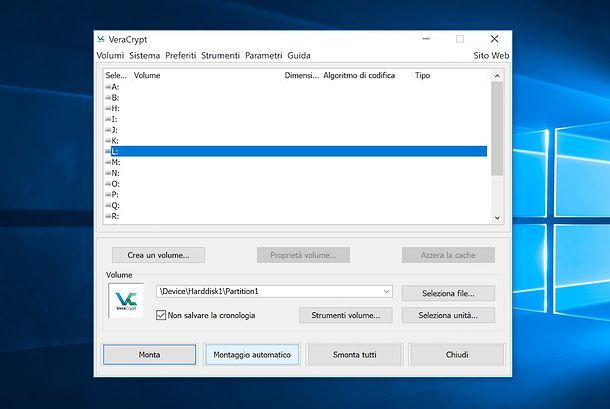Expand the volume path dropdown arrow
Viewport: 610px width, 409px height.
[386, 291]
